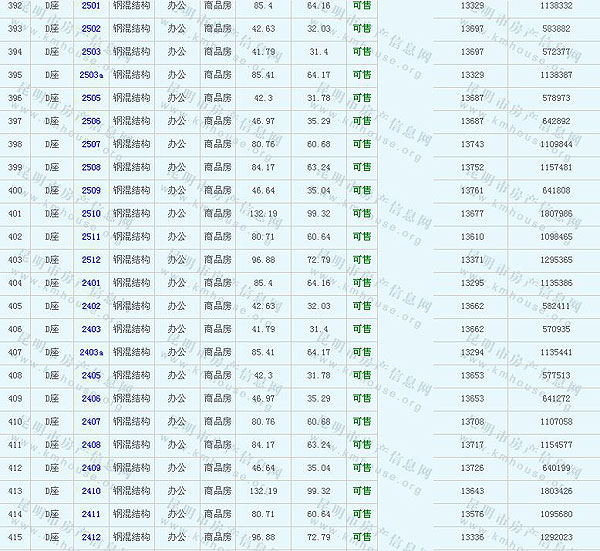Viewport: 600px width, 551px height.
Task: Click room 2412 link
Action: click(x=91, y=537)
